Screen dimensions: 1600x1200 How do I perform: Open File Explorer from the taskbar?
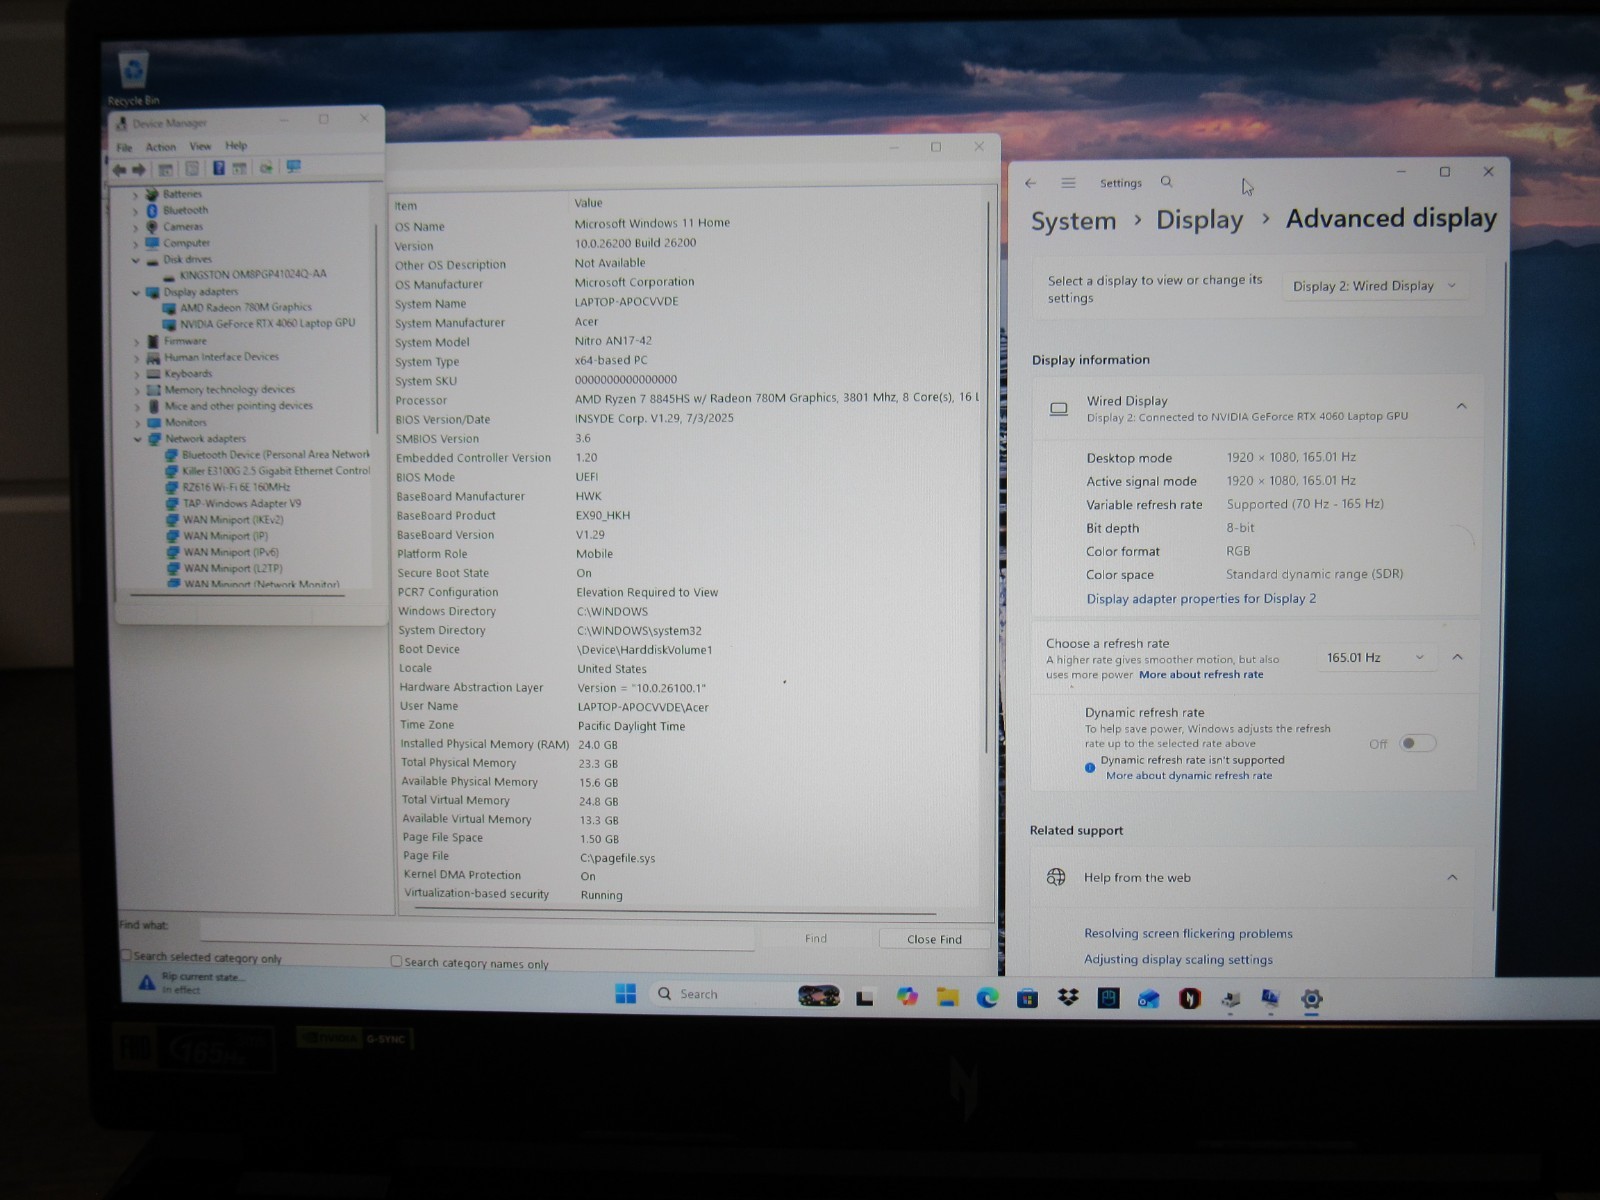pyautogui.click(x=947, y=997)
